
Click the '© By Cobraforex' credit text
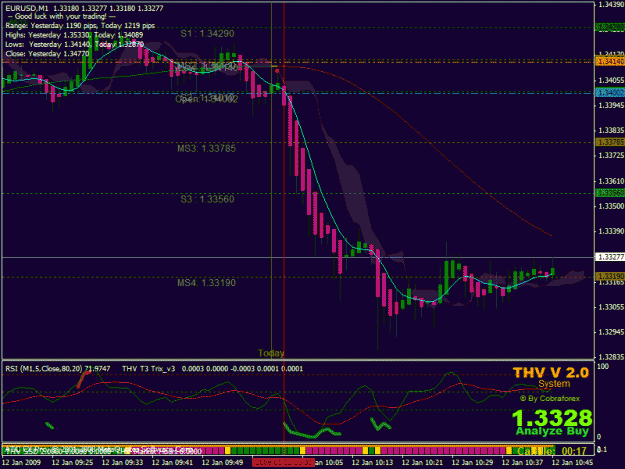click(x=550, y=398)
